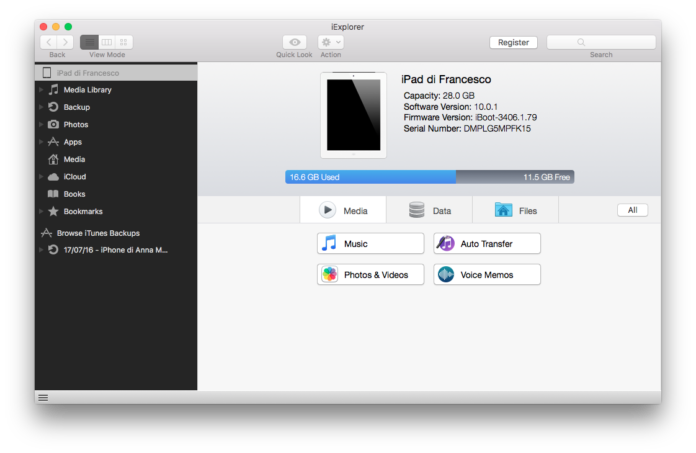Switch to icon grid view mode
696x453 pixels.
coord(123,42)
